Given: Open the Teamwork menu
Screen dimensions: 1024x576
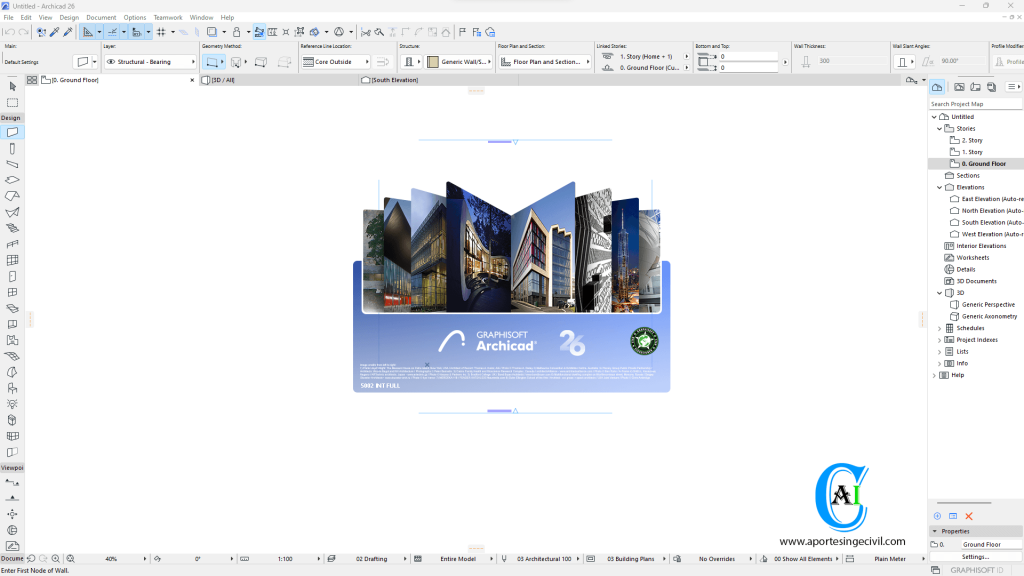Looking at the screenshot, I should point(167,17).
